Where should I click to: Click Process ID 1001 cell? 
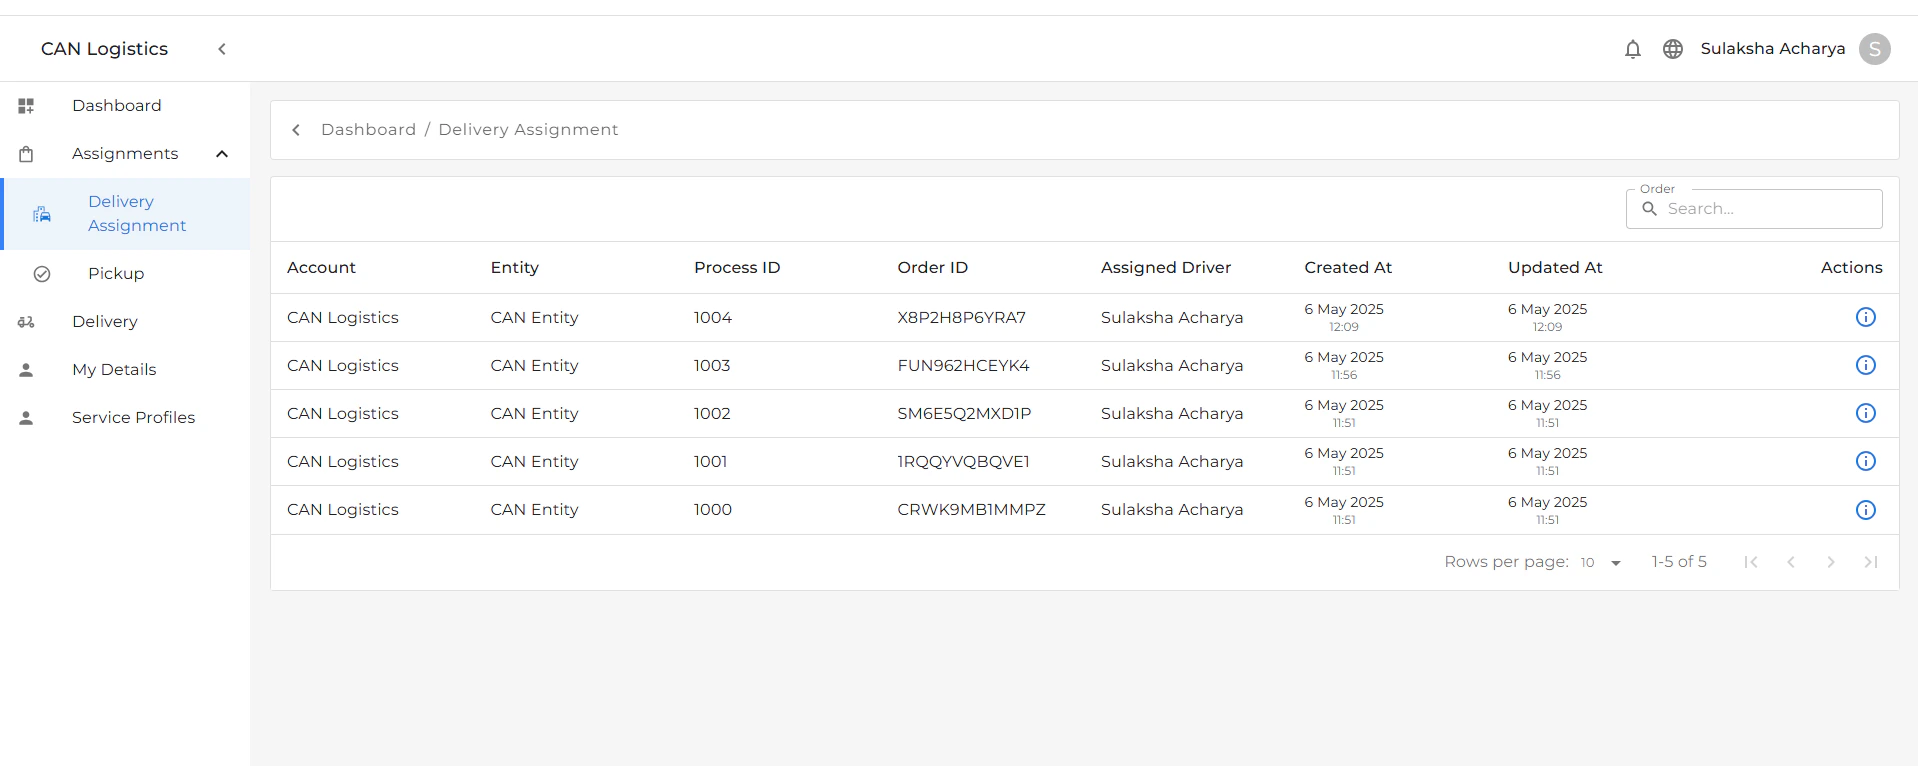[x=710, y=462]
